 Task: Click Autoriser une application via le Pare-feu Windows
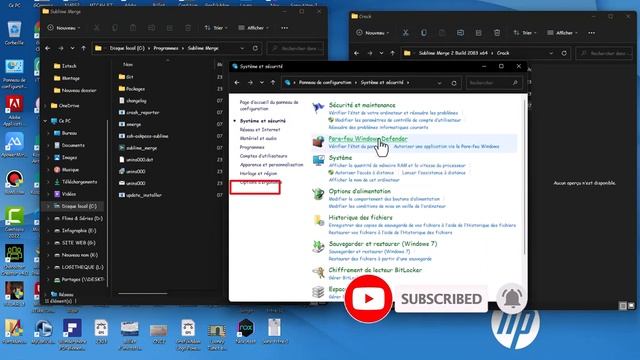pyautogui.click(x=446, y=146)
